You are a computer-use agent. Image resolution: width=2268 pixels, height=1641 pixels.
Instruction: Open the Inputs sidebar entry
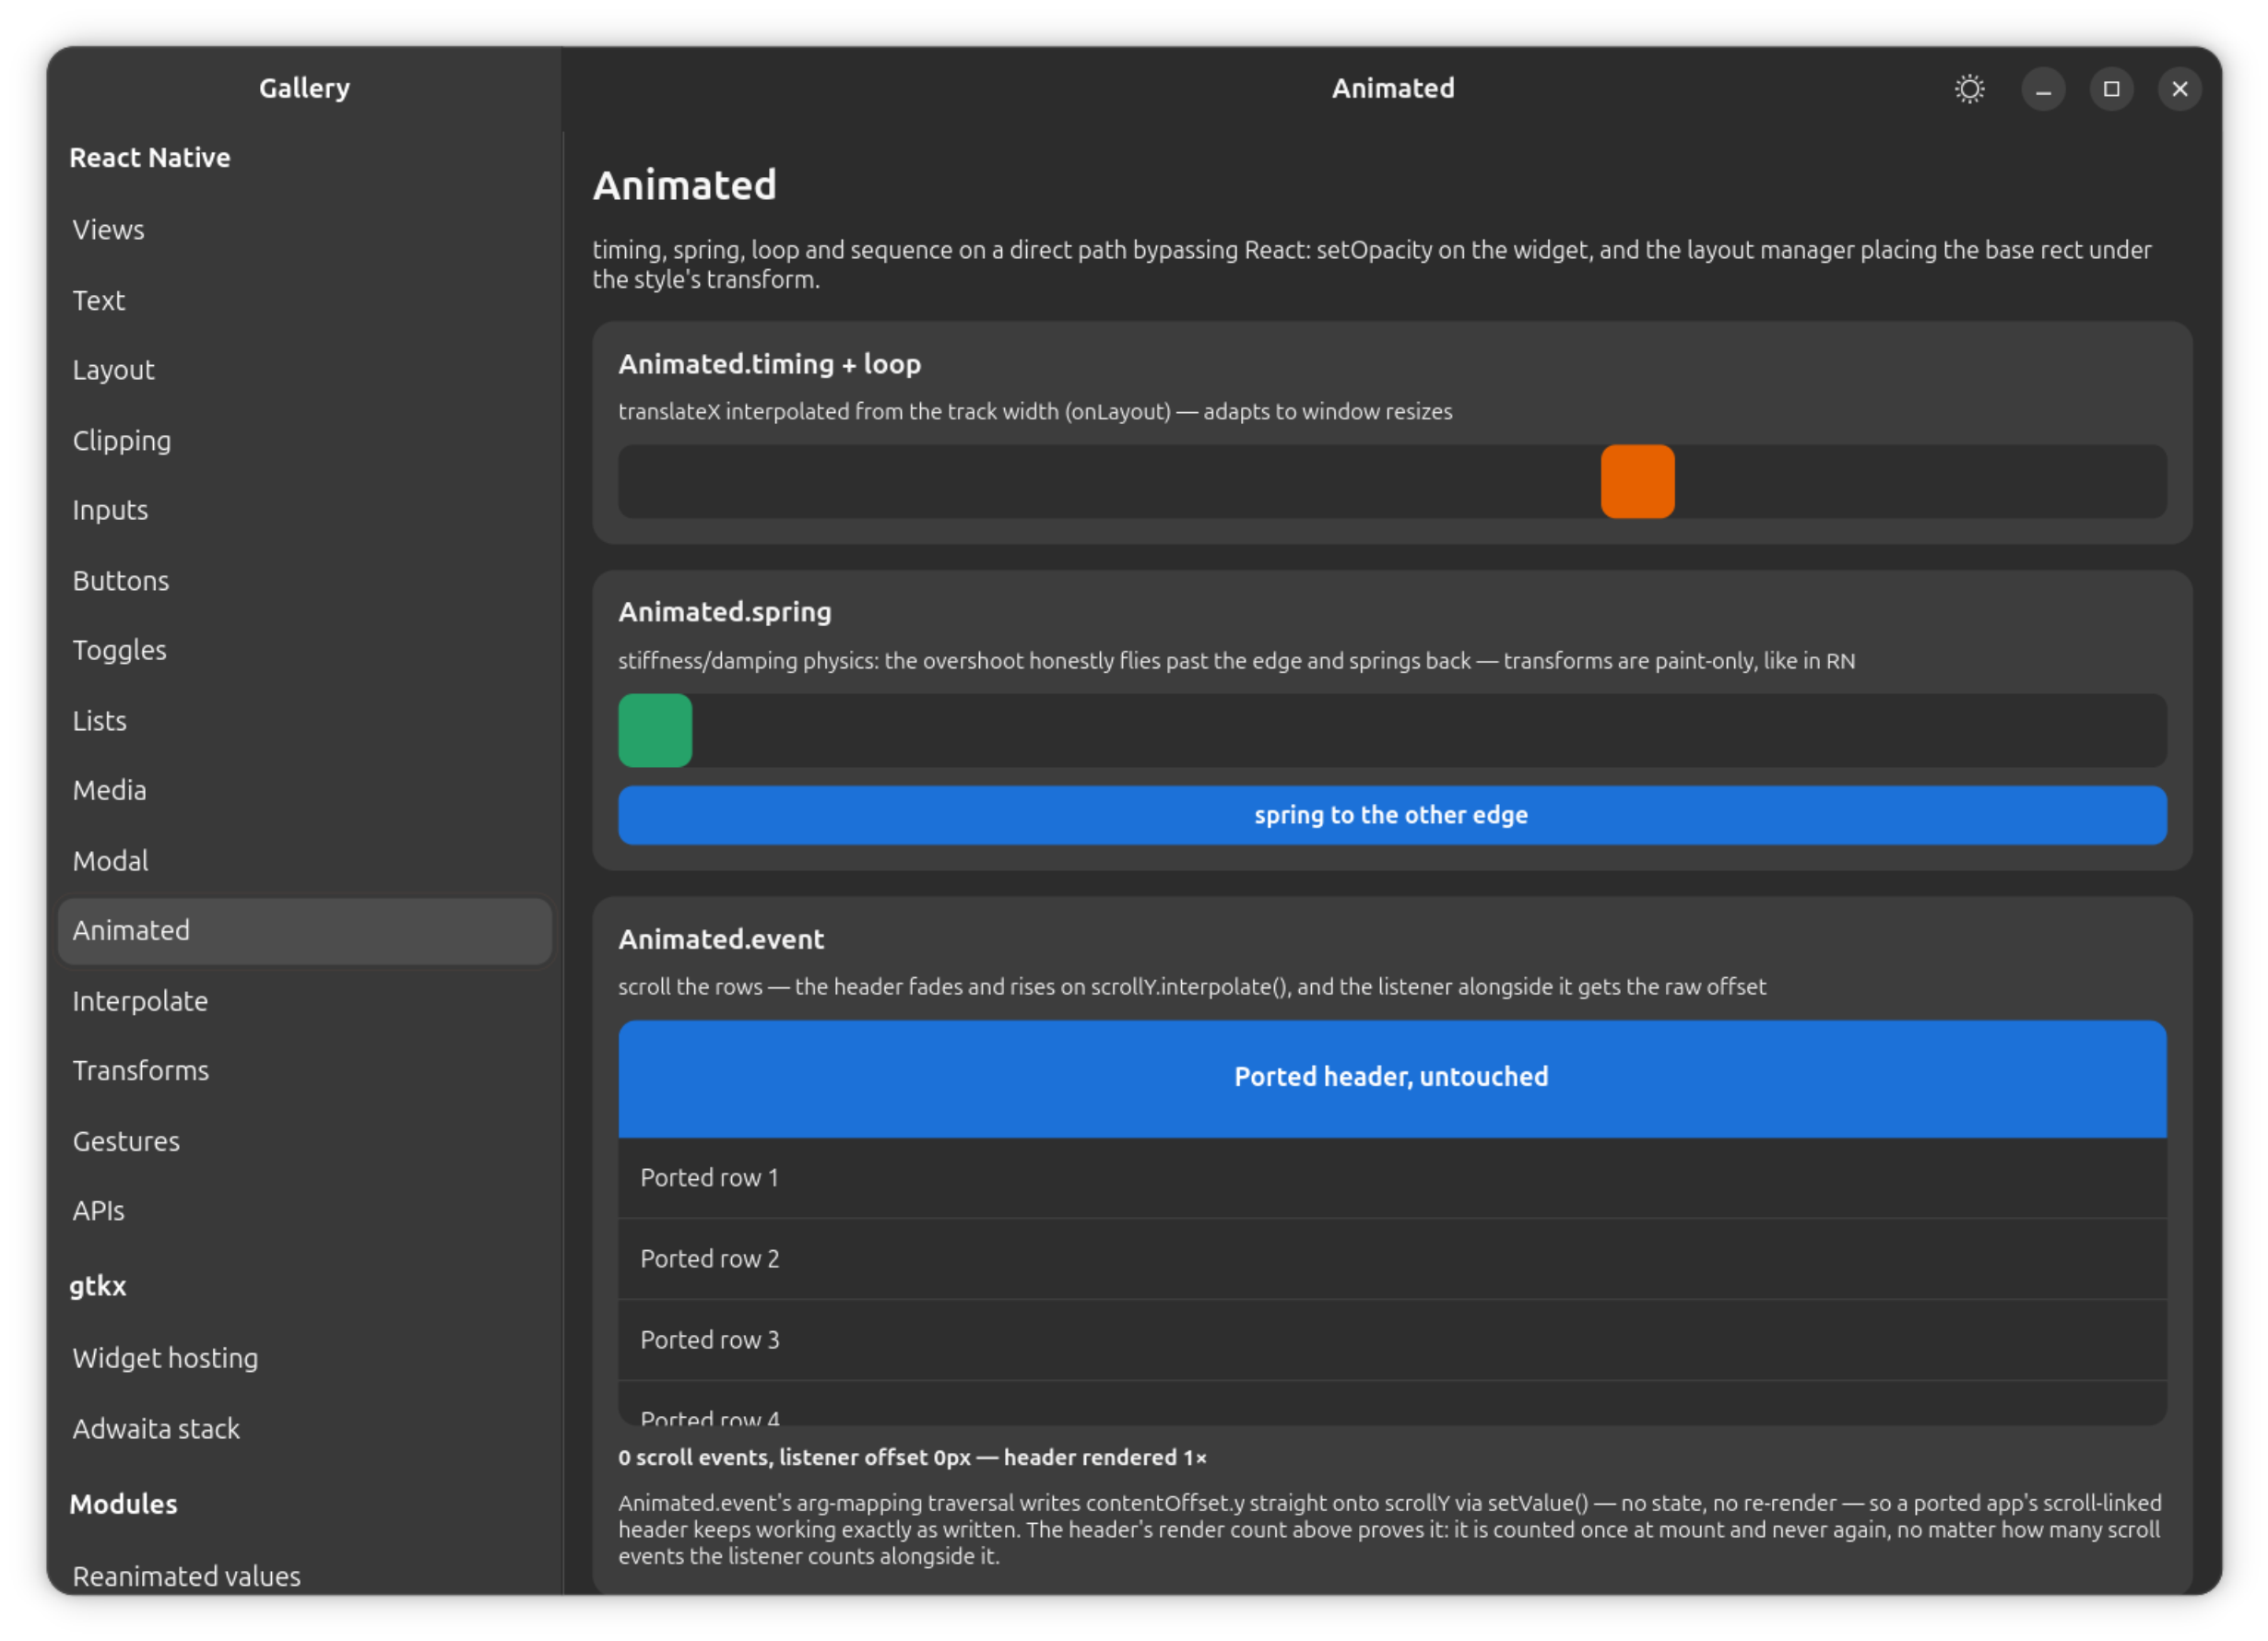[x=305, y=510]
